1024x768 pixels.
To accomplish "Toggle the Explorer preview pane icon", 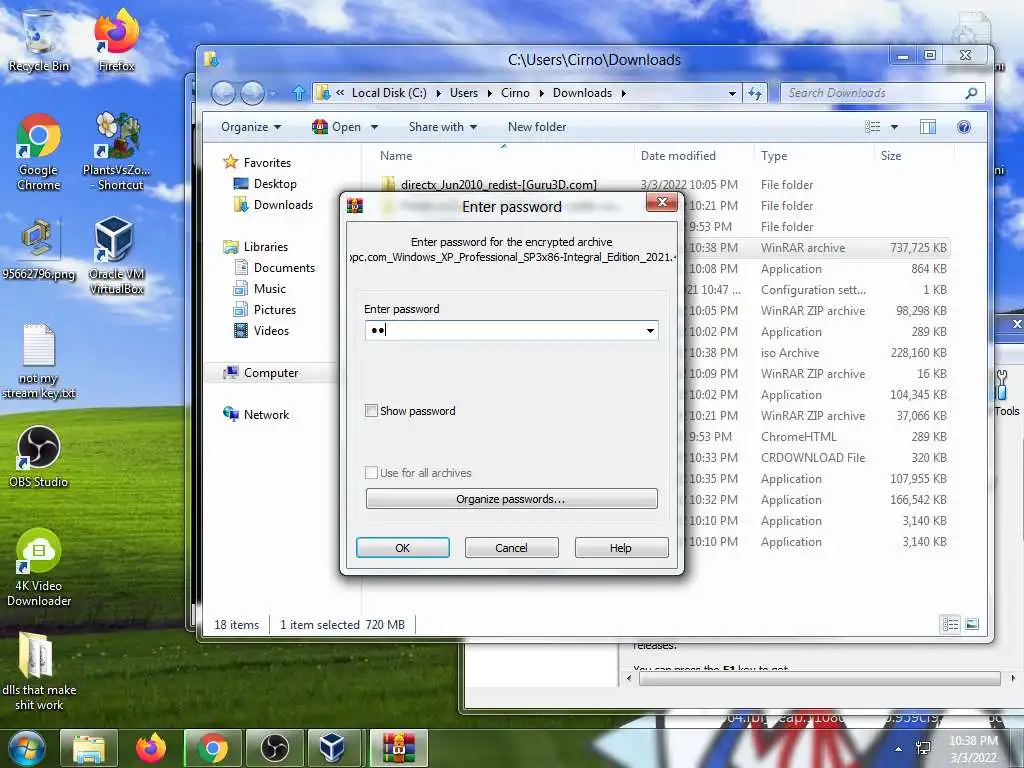I will [x=927, y=127].
